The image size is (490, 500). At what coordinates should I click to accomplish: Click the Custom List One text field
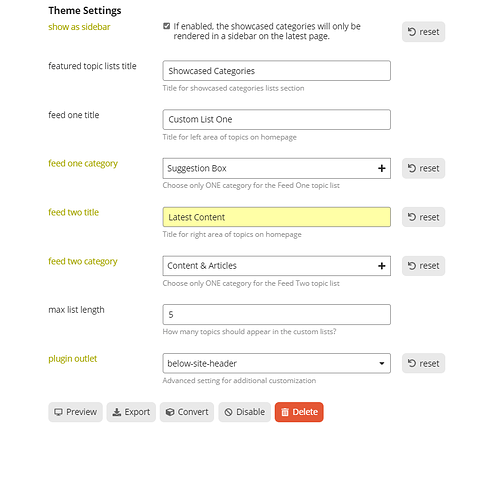click(276, 119)
